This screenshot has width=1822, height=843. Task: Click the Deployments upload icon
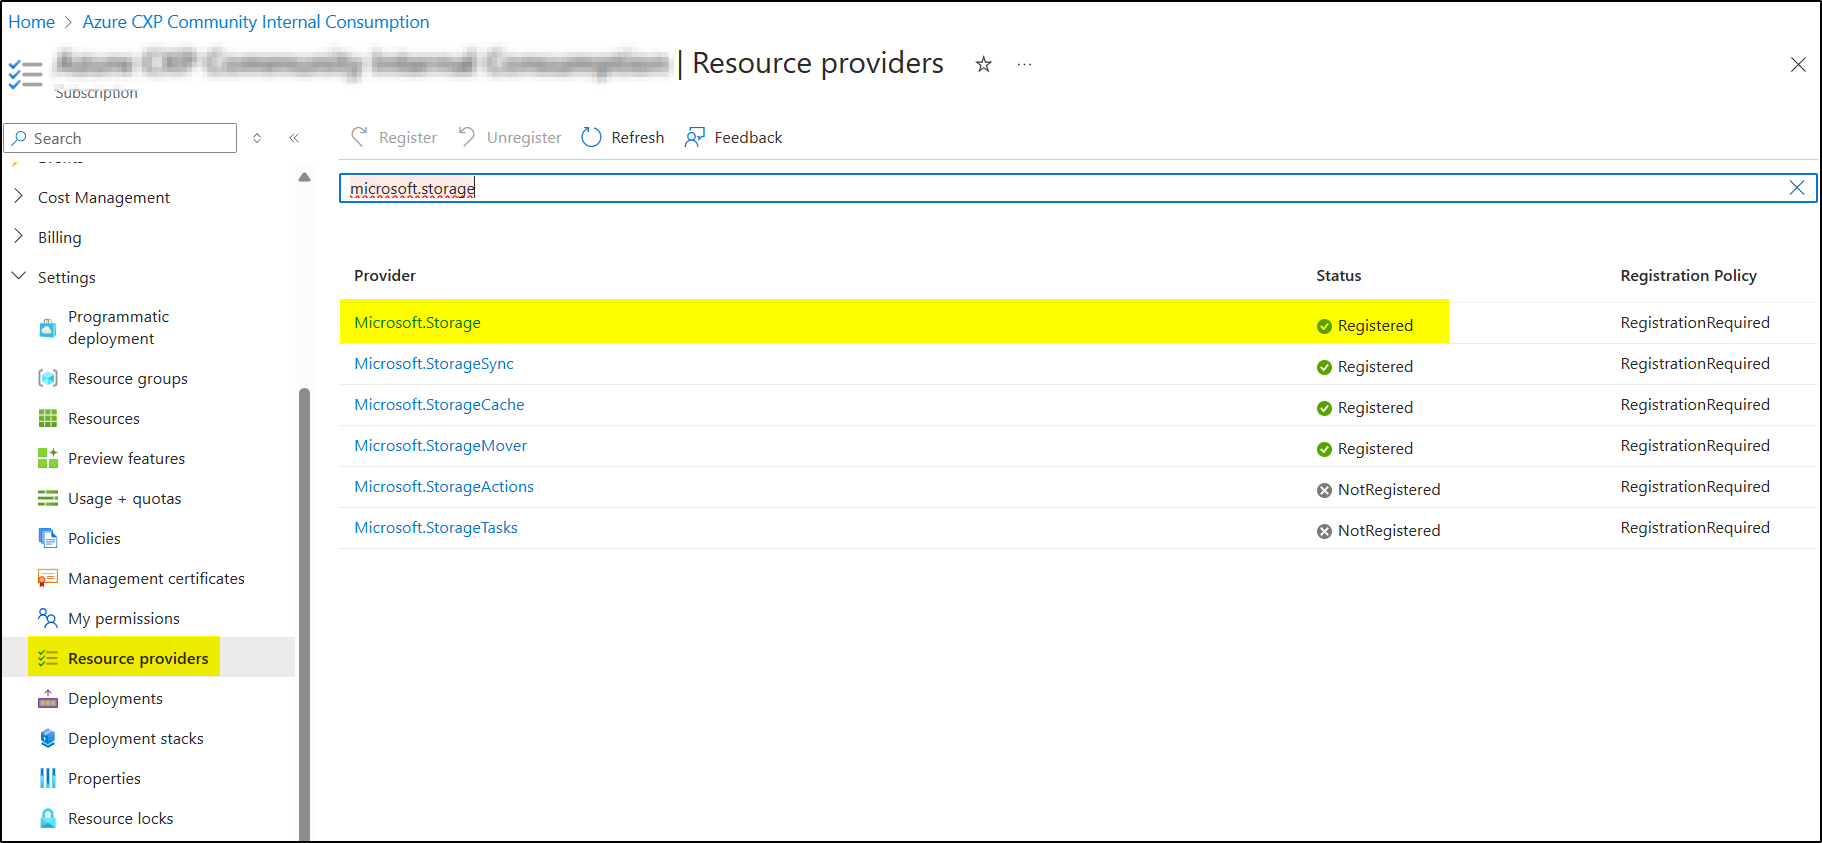[47, 698]
